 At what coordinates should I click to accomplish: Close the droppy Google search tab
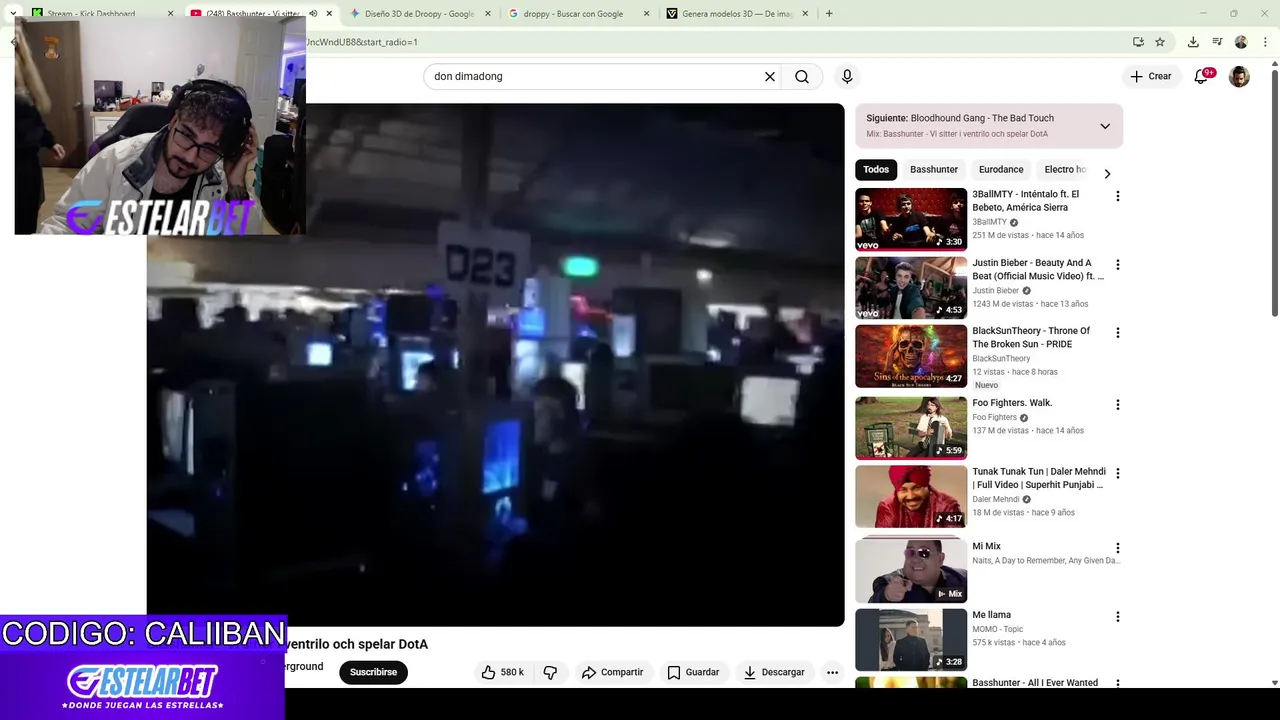point(646,13)
